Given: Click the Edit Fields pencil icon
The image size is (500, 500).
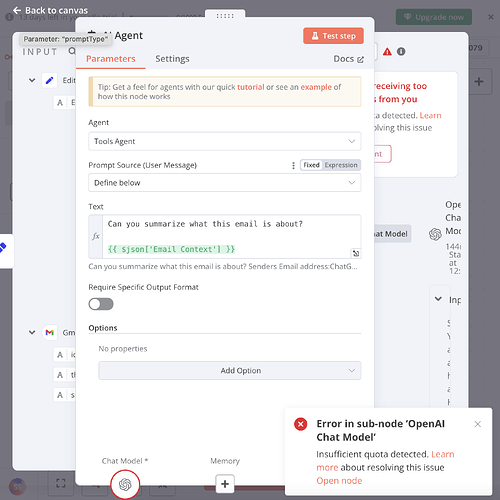Looking at the screenshot, I should [x=49, y=80].
